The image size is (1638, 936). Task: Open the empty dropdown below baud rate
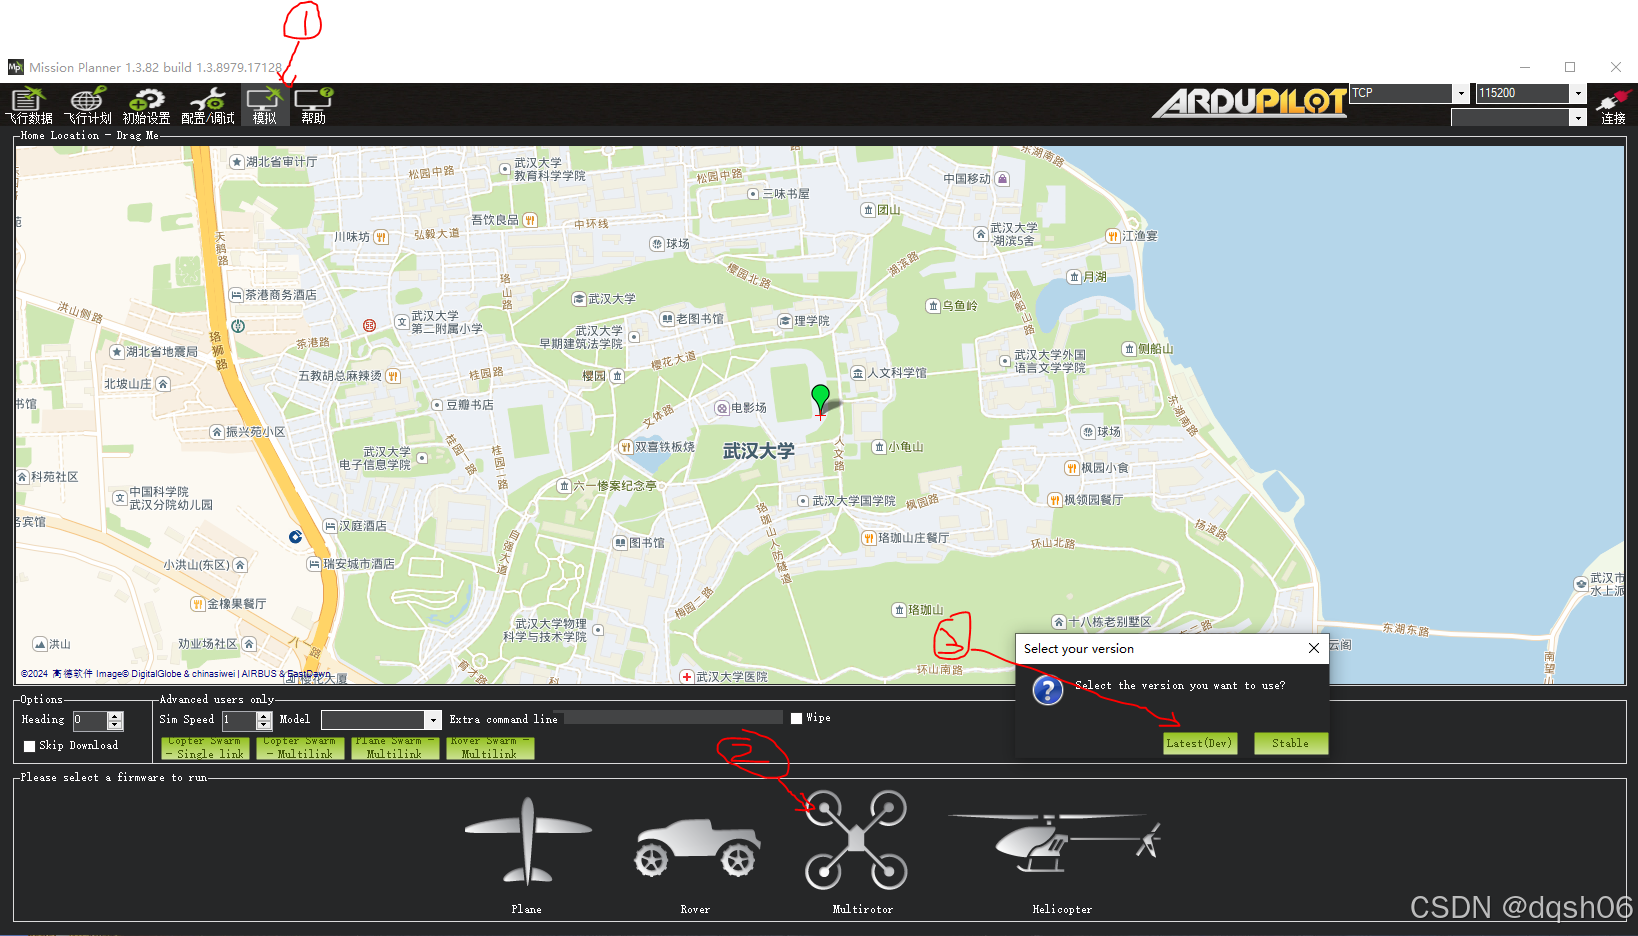click(1578, 118)
